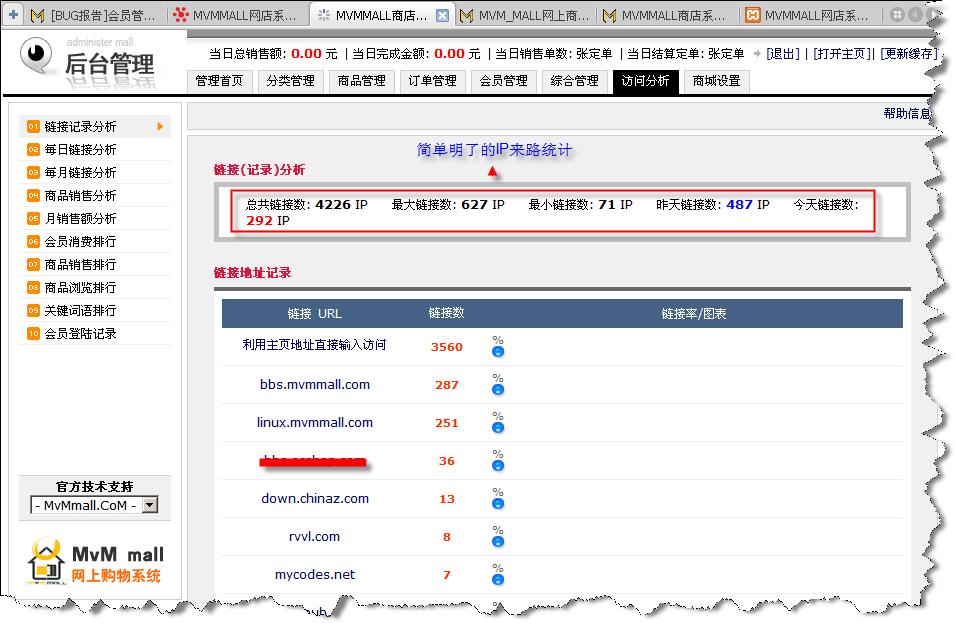
Task: Click yesterday's 487 IP count
Action: coord(739,205)
